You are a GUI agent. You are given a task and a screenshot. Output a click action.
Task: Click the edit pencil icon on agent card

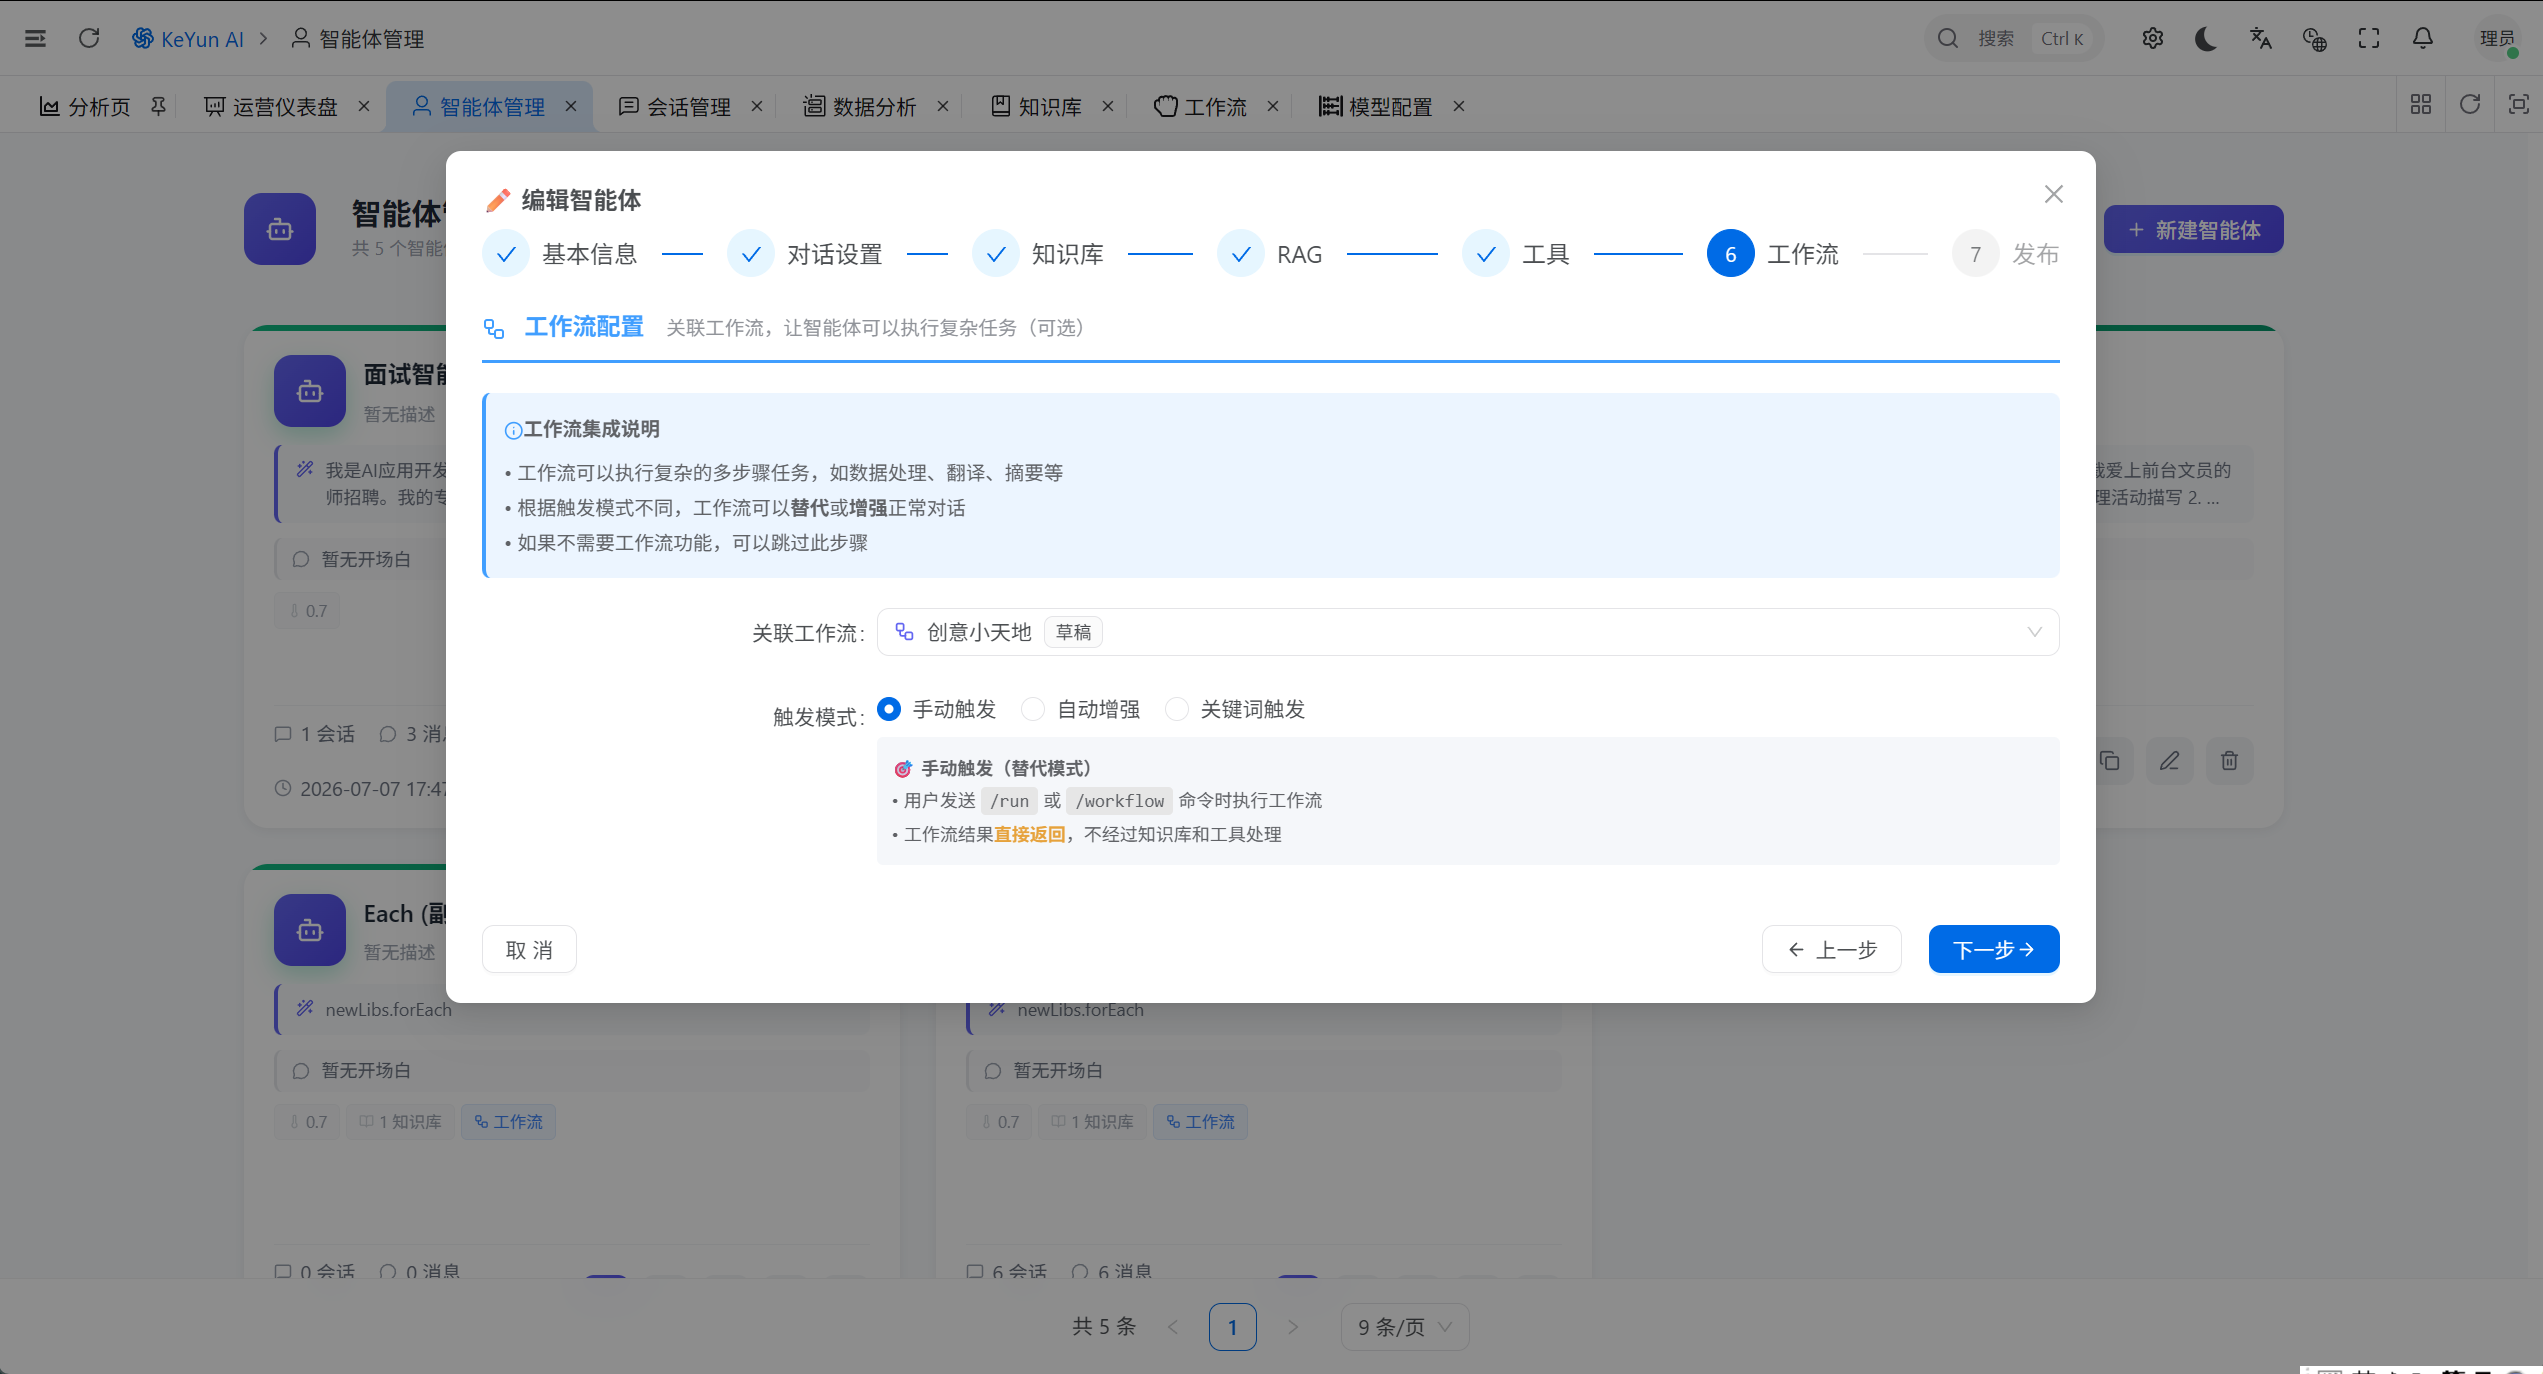pyautogui.click(x=2169, y=761)
